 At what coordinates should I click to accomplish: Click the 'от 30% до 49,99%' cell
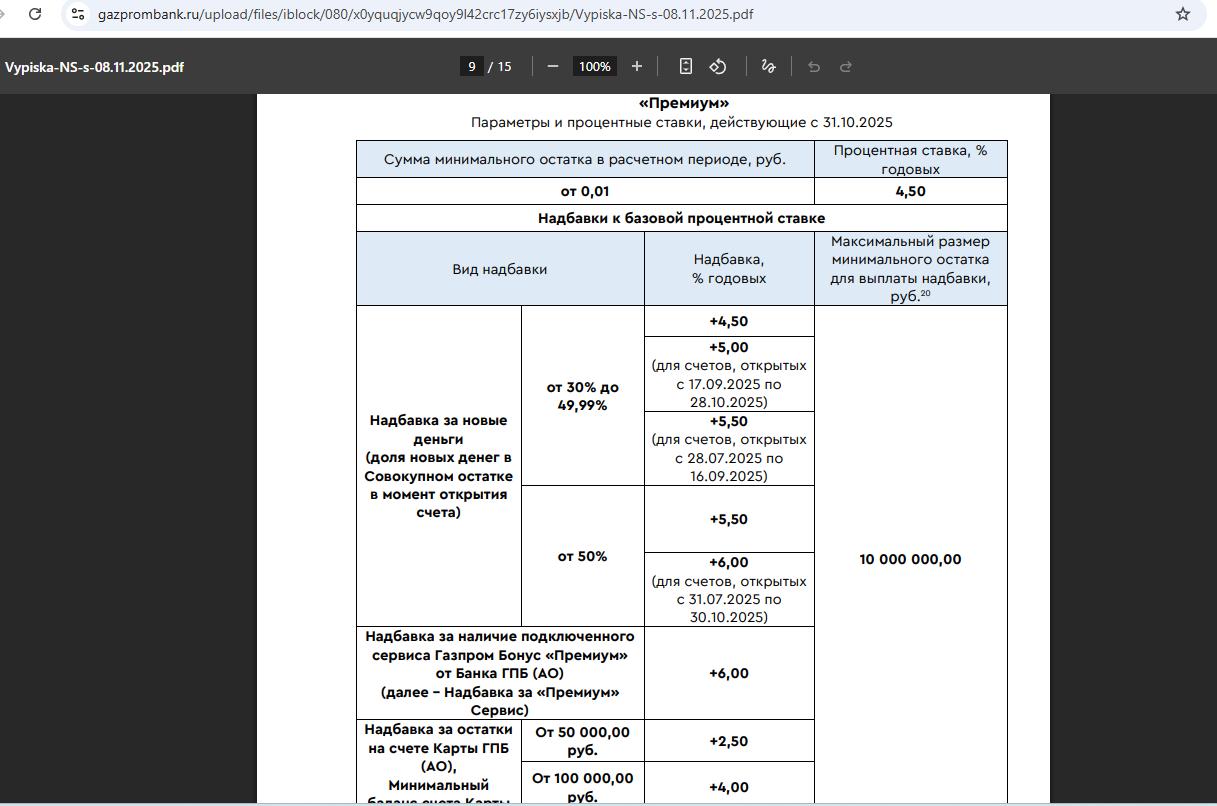[582, 396]
